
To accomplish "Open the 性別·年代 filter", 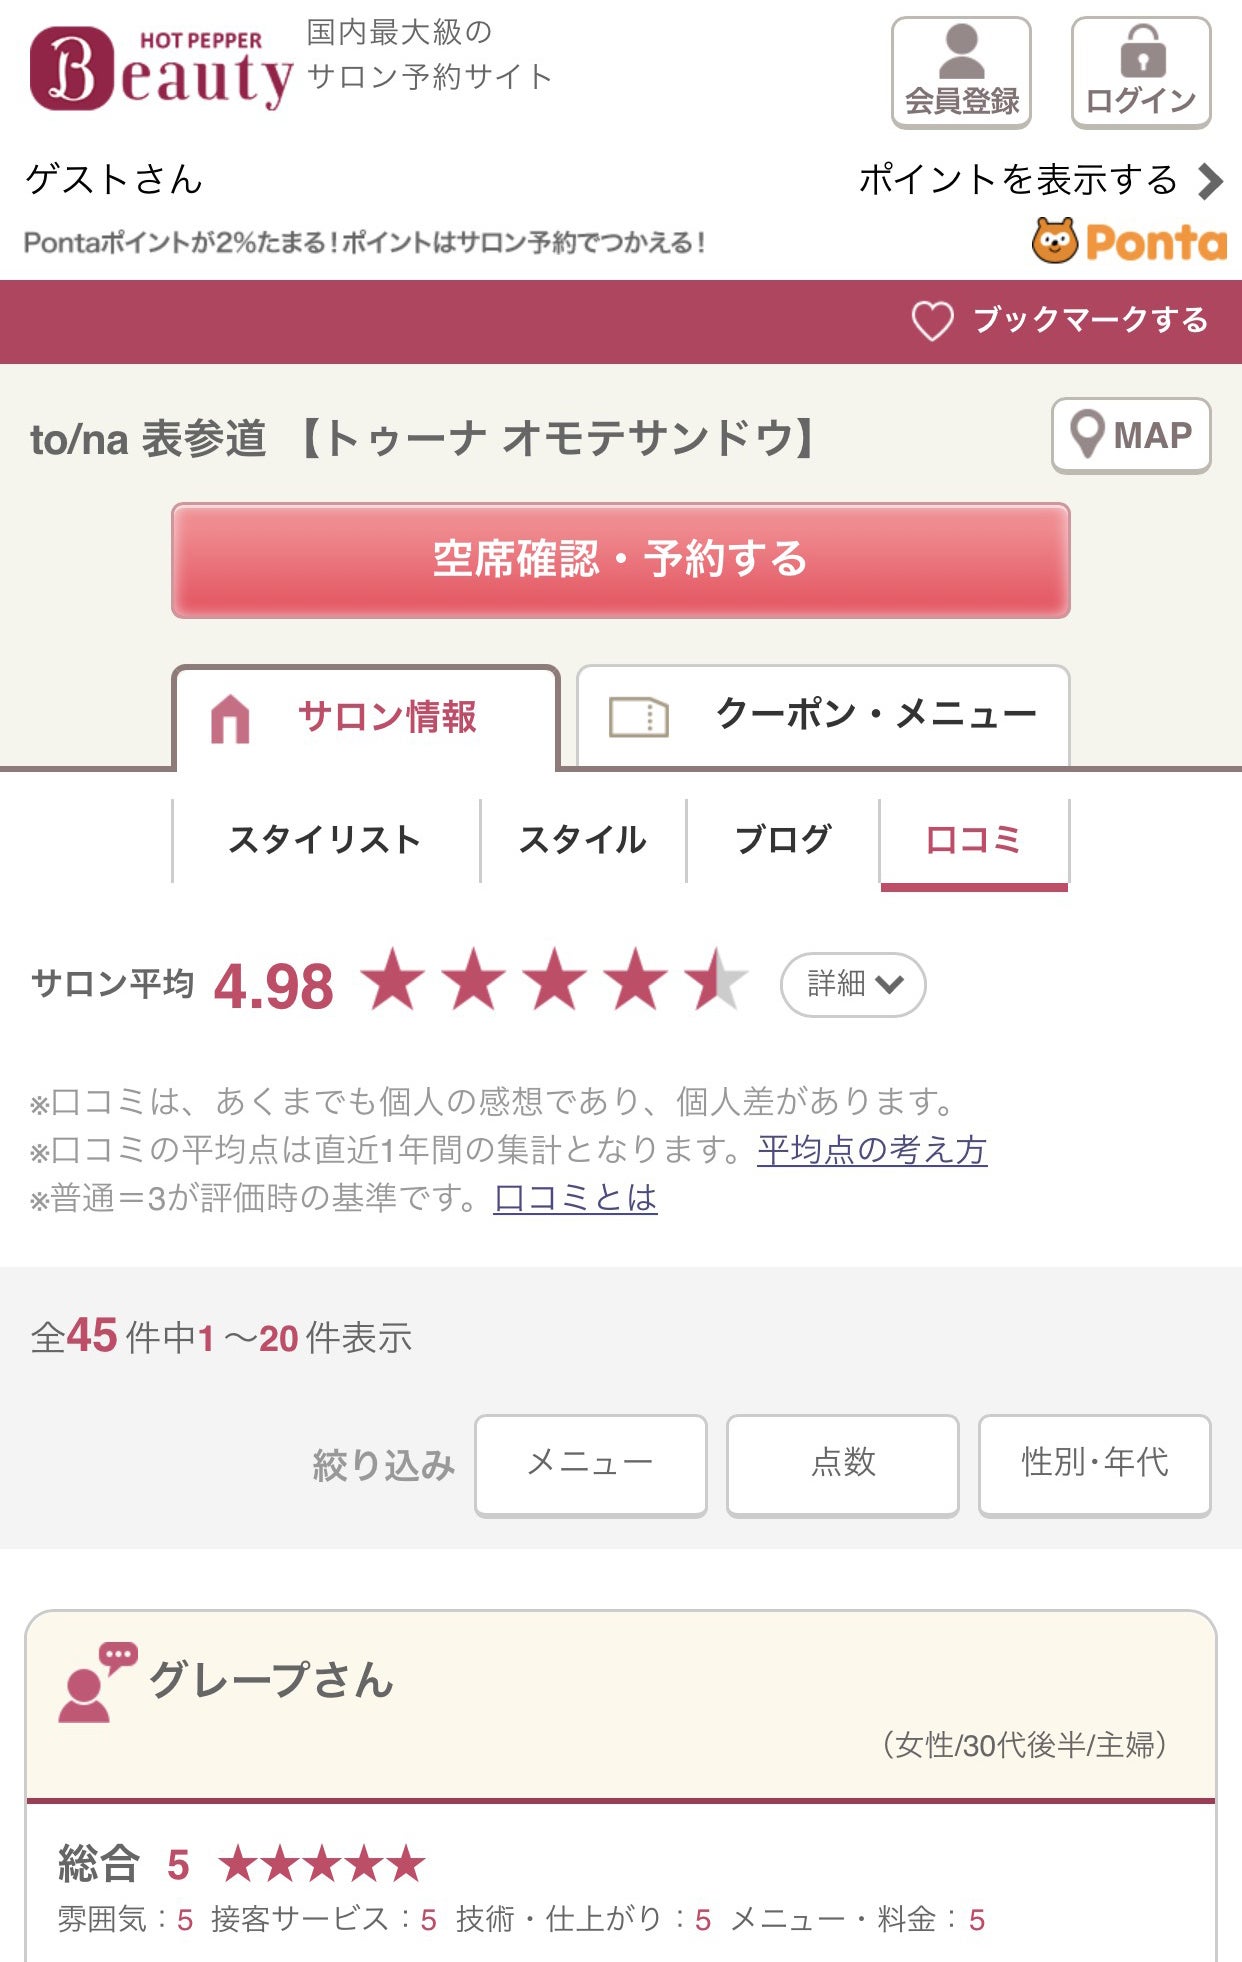I will pyautogui.click(x=1094, y=1464).
